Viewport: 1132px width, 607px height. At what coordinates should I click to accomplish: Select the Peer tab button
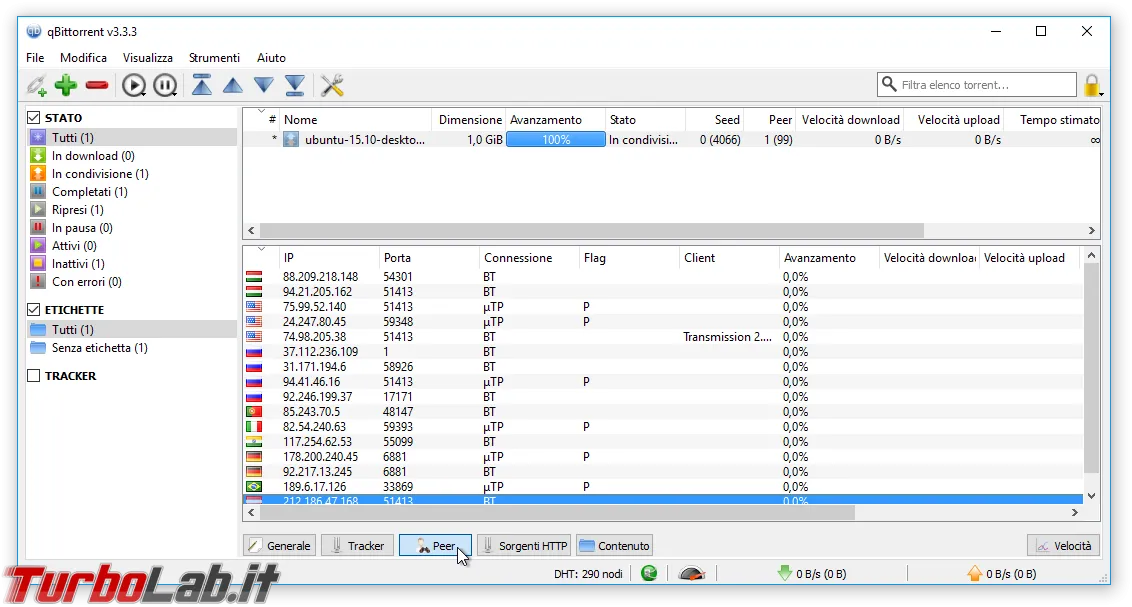(x=435, y=546)
